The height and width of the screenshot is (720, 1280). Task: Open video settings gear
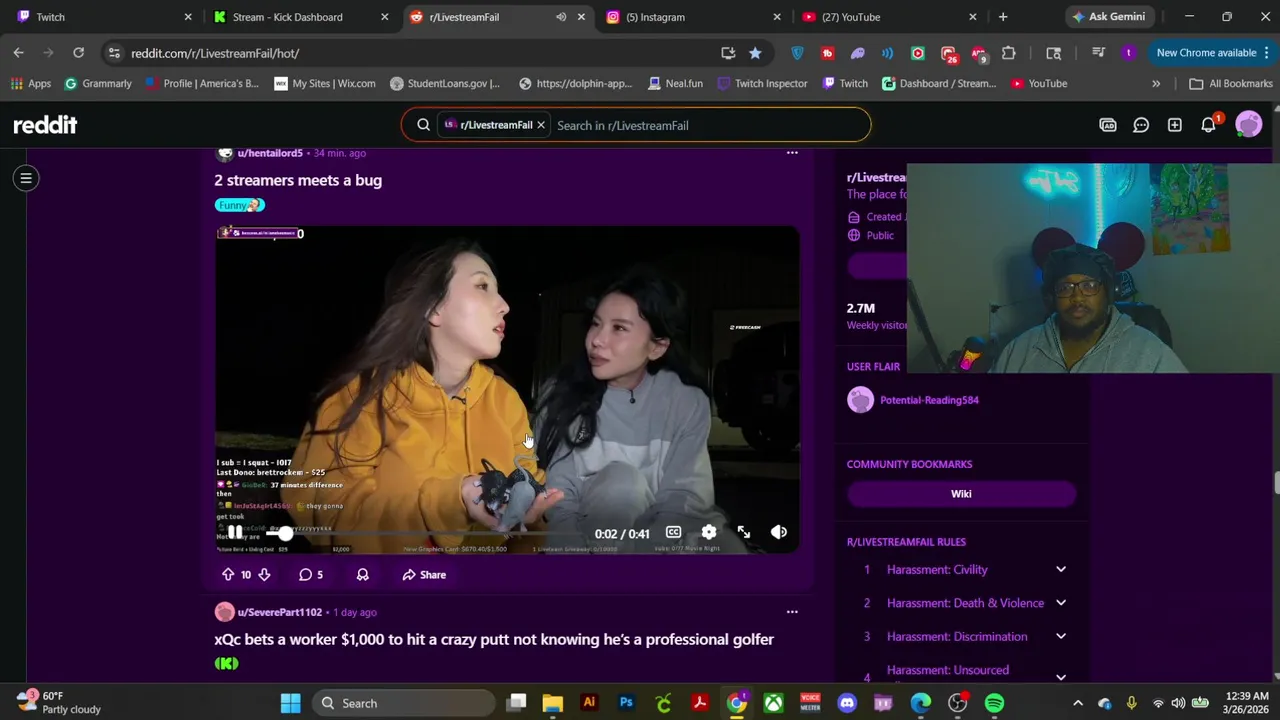pyautogui.click(x=709, y=533)
